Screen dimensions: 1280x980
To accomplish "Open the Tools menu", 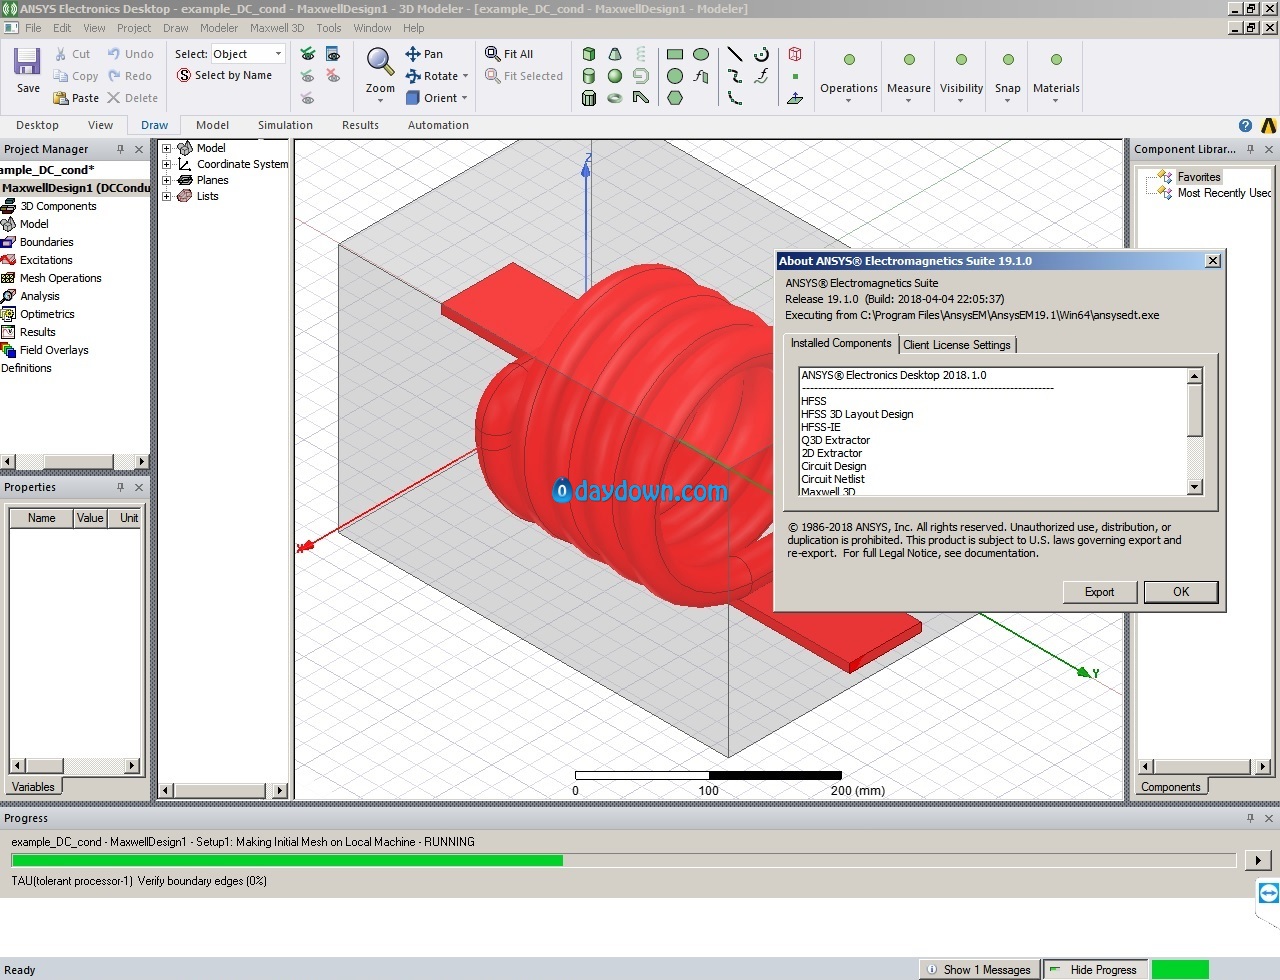I will pos(329,28).
